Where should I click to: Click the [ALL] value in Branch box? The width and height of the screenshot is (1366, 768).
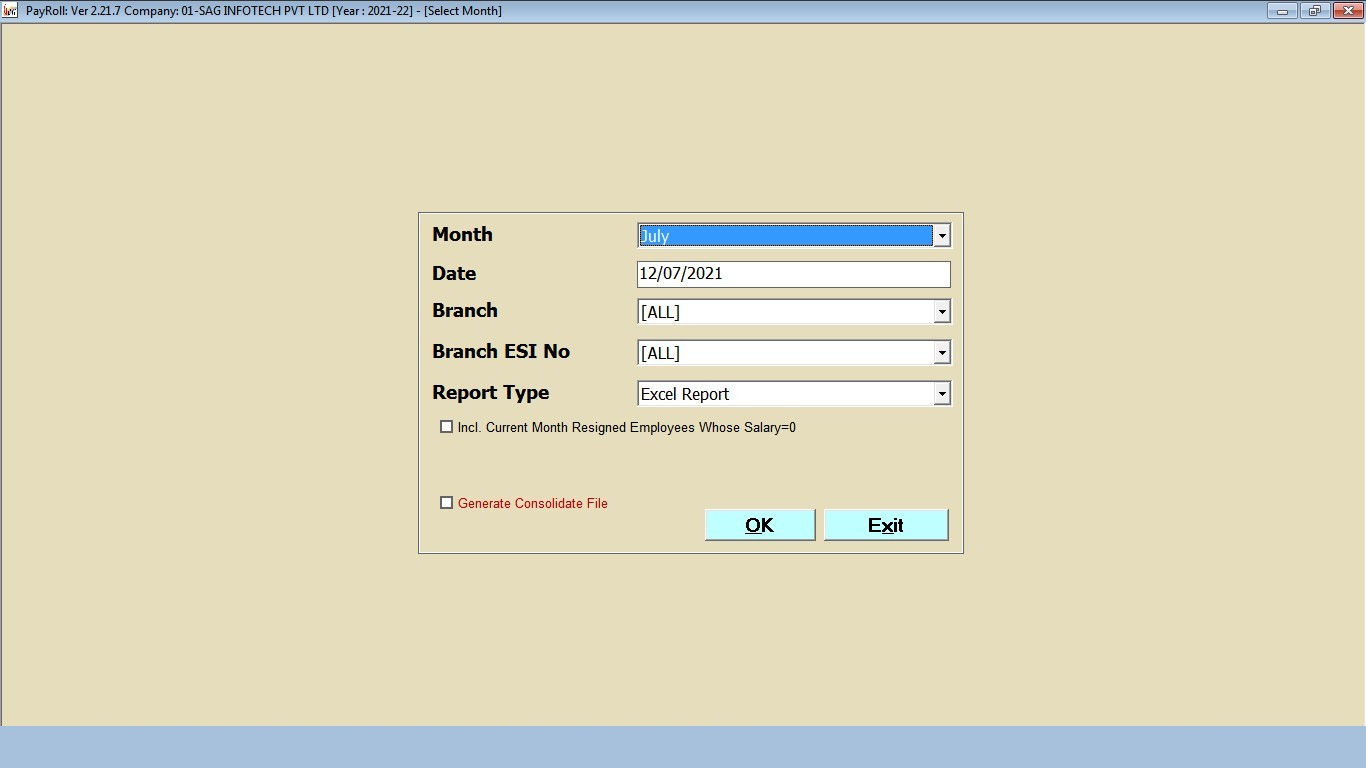660,312
